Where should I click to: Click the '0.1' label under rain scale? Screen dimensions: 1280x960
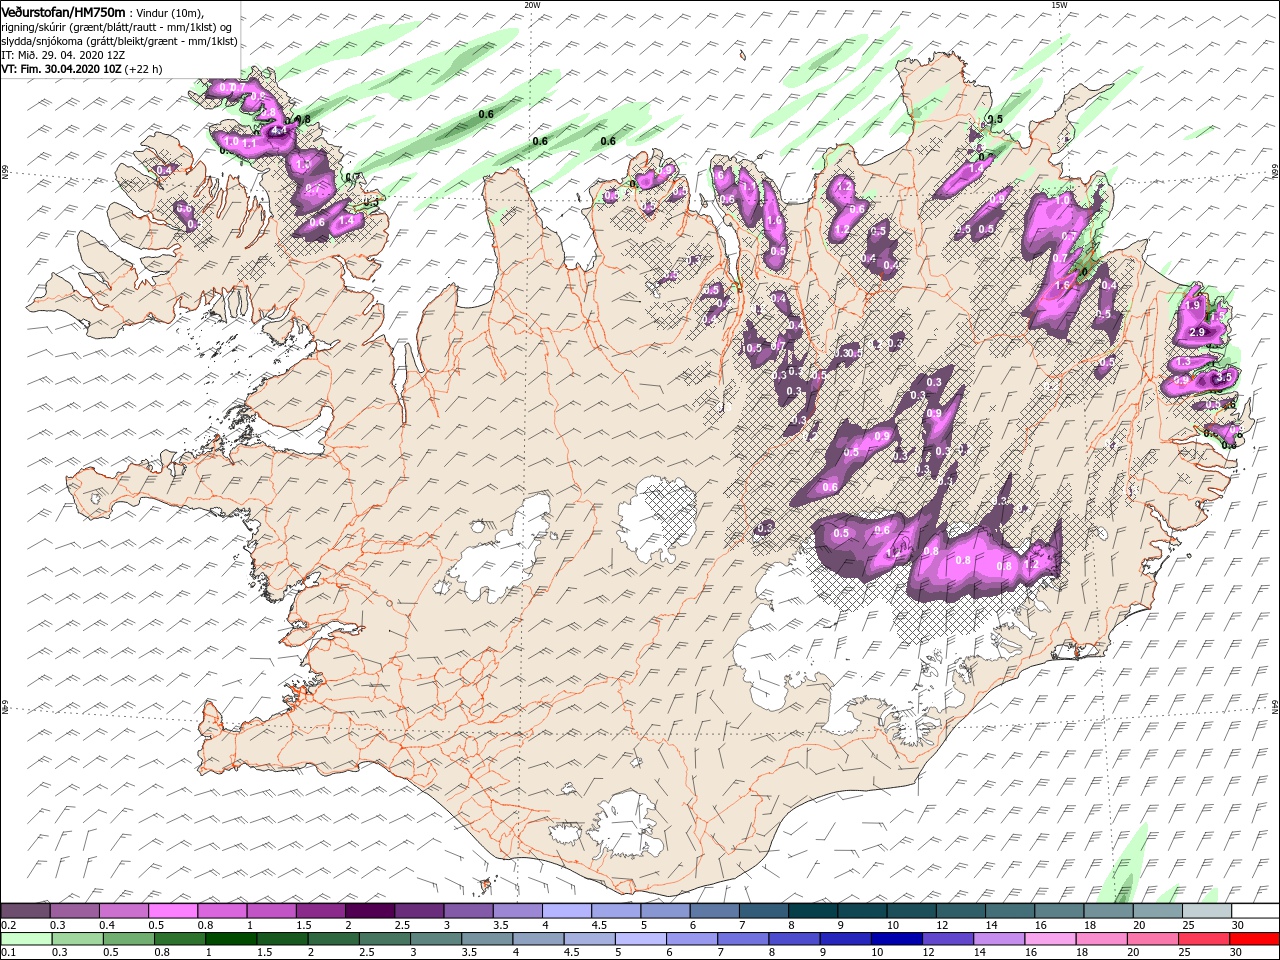8,952
